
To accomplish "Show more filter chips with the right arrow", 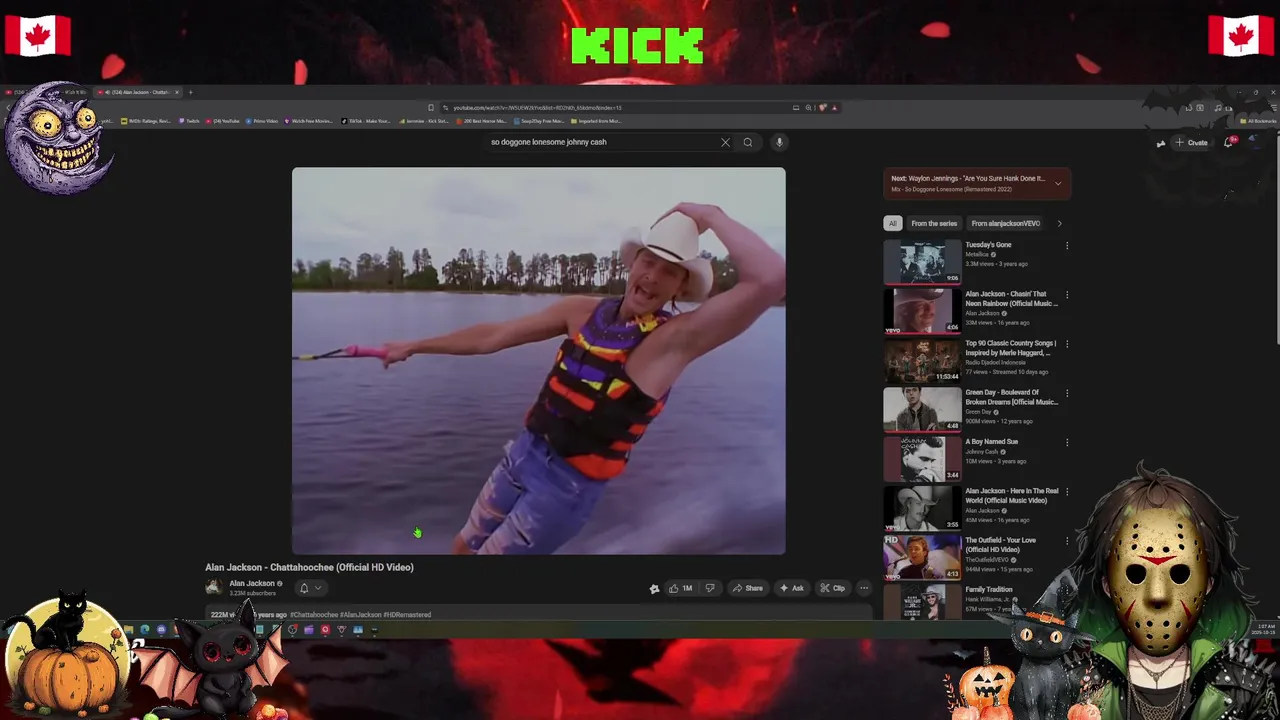I will [x=1059, y=223].
